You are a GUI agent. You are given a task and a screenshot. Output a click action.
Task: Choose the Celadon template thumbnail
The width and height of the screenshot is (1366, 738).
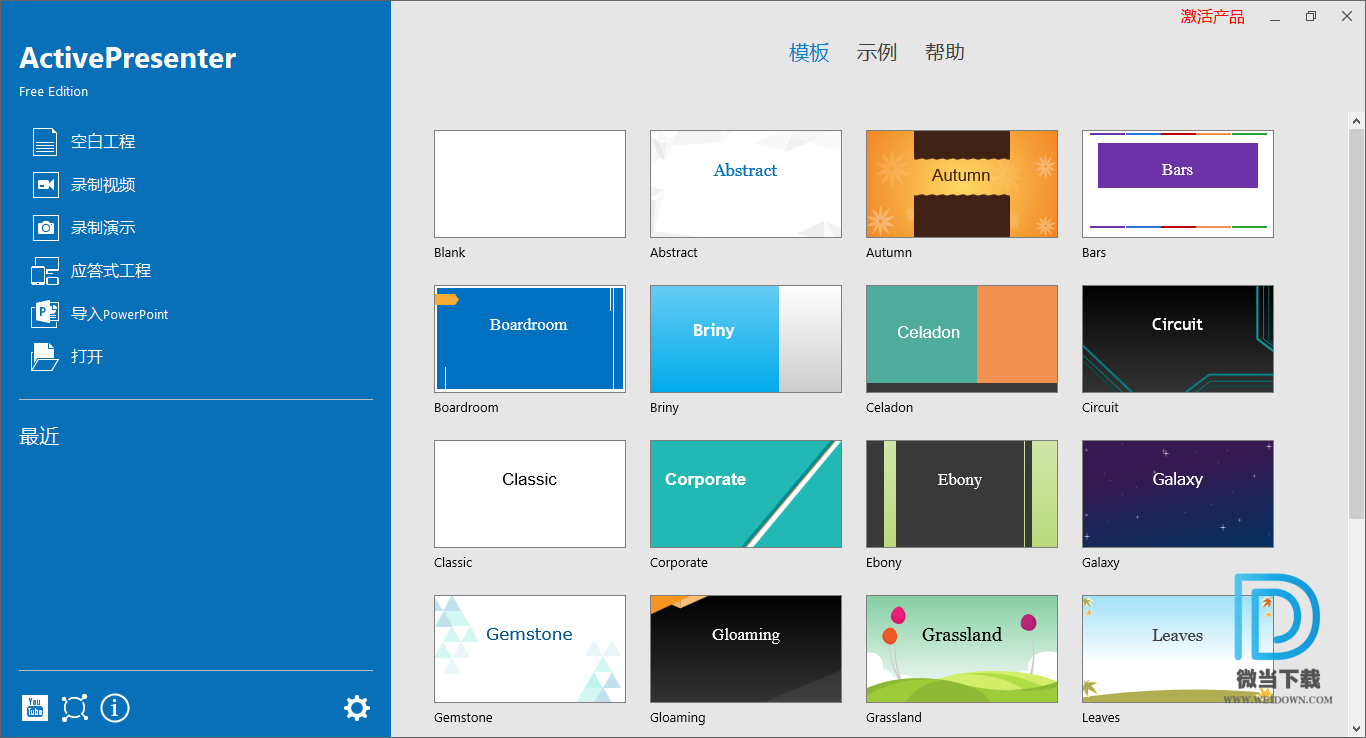(x=962, y=339)
